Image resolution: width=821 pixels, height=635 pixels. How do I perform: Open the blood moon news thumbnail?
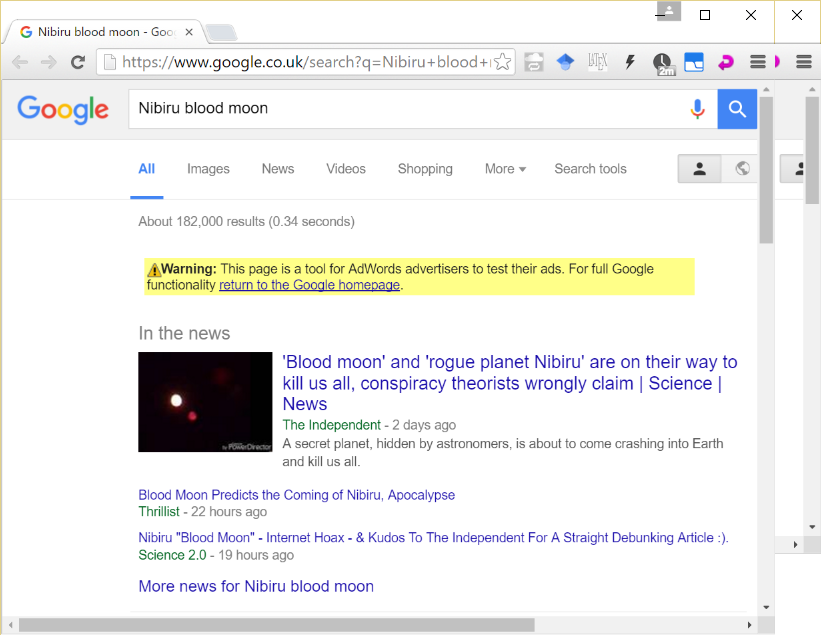click(205, 402)
